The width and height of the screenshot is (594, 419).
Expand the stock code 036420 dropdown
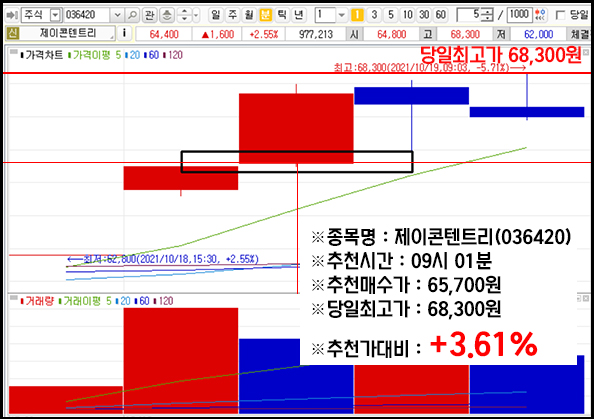coord(117,15)
